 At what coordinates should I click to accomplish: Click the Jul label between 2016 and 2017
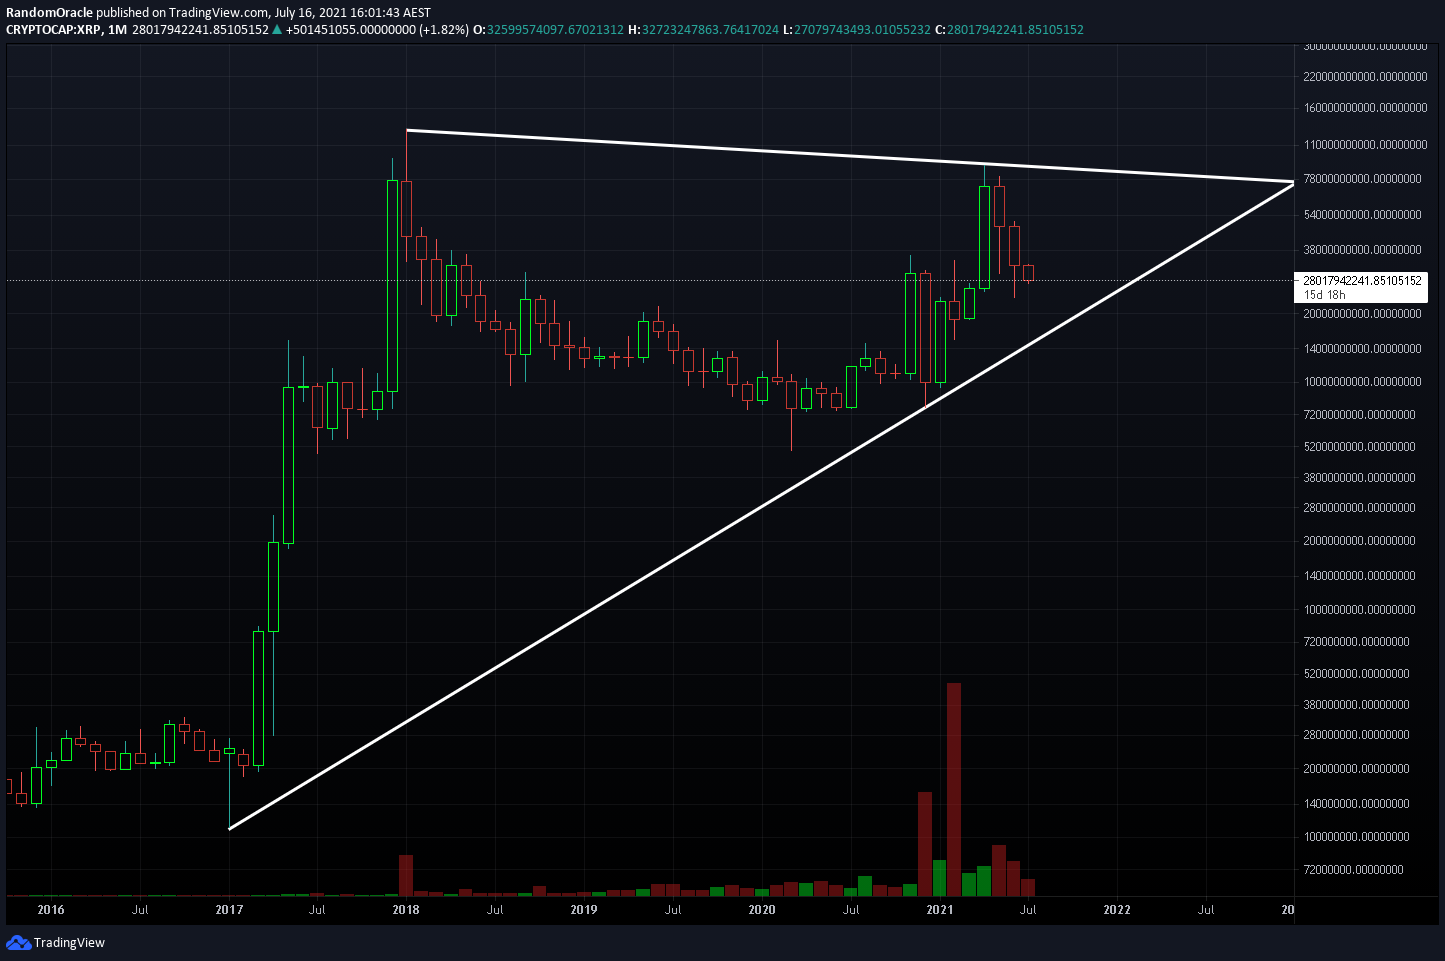[140, 909]
